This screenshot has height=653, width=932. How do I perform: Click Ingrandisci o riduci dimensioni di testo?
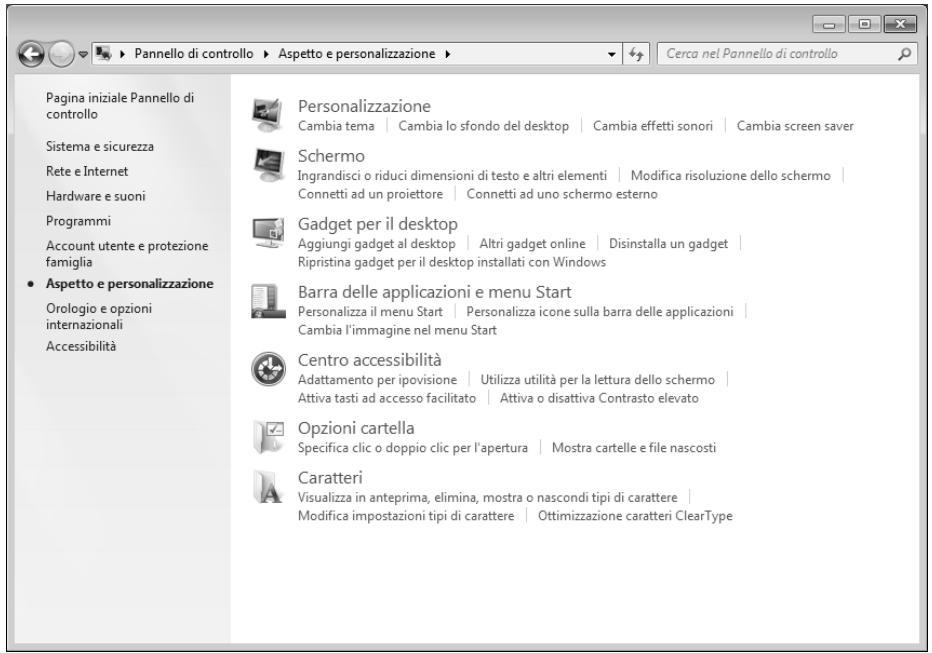[x=452, y=176]
